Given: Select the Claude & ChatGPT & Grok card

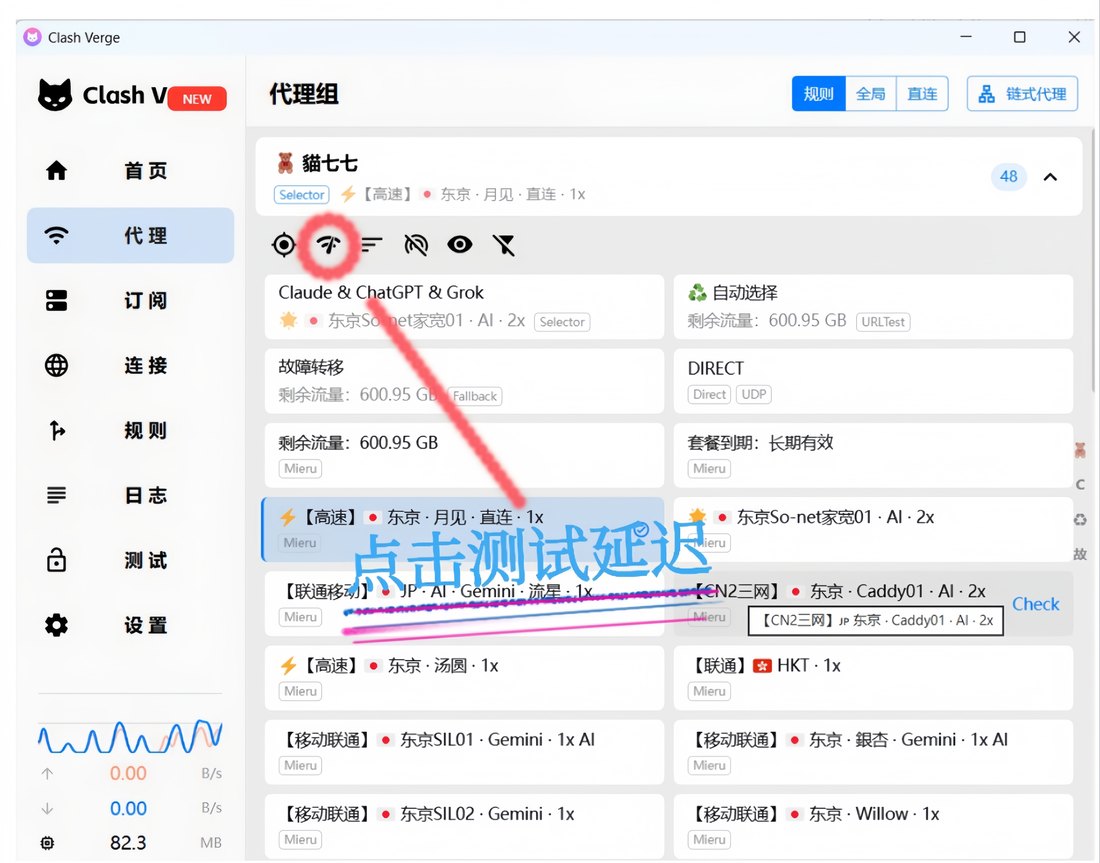Looking at the screenshot, I should point(464,307).
